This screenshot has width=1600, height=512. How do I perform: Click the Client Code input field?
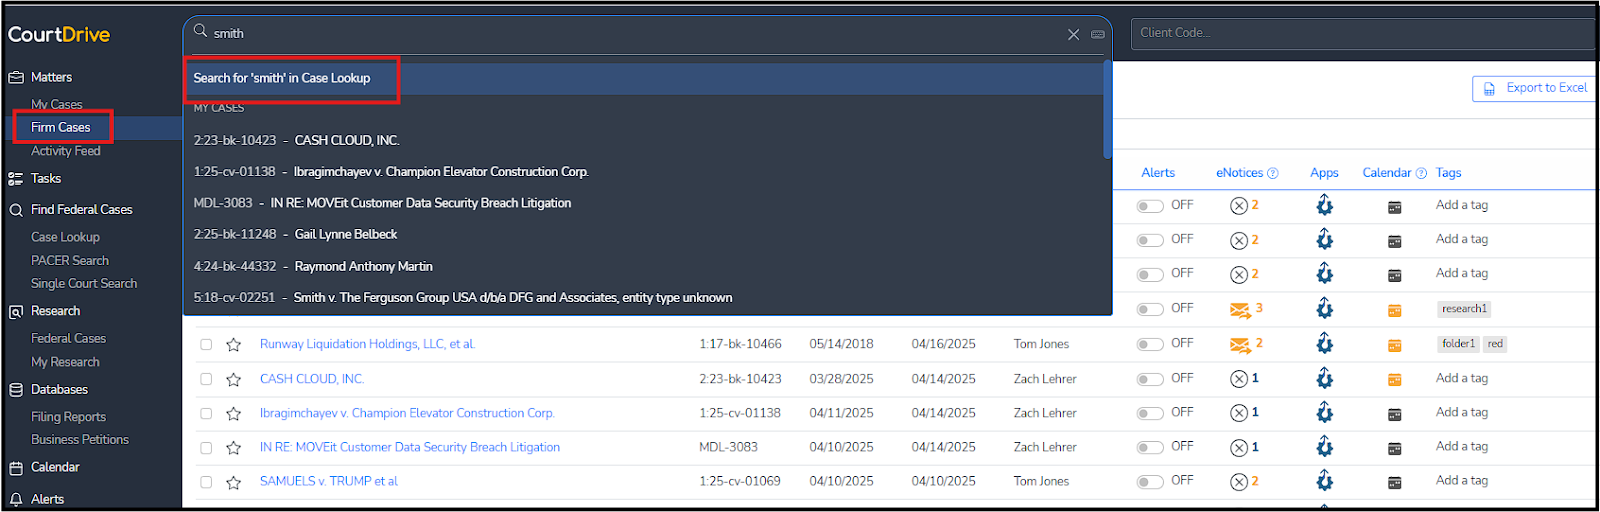1364,33
